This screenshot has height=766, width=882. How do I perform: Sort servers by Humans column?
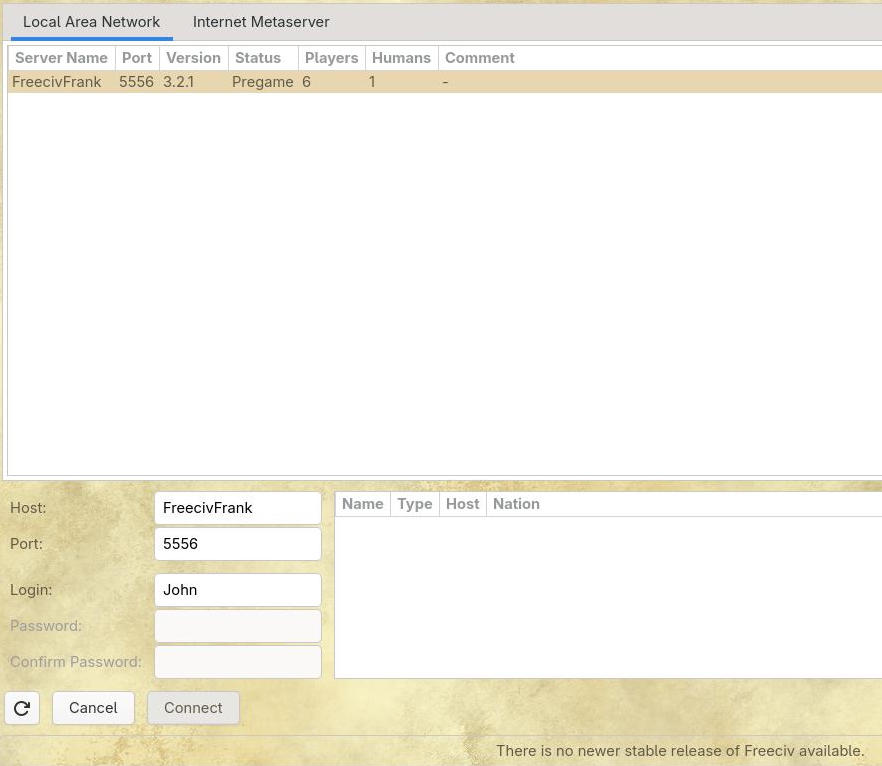[x=401, y=58]
